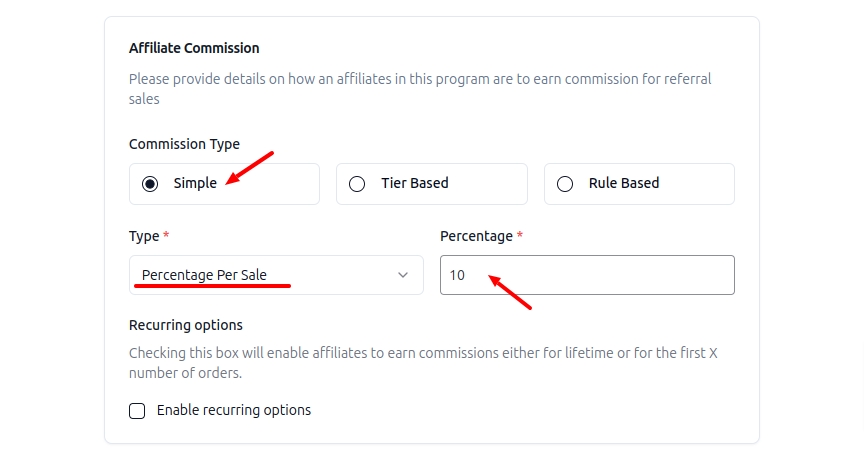Click the 'Commission Type' label
This screenshot has width=864, height=458.
click(x=184, y=144)
